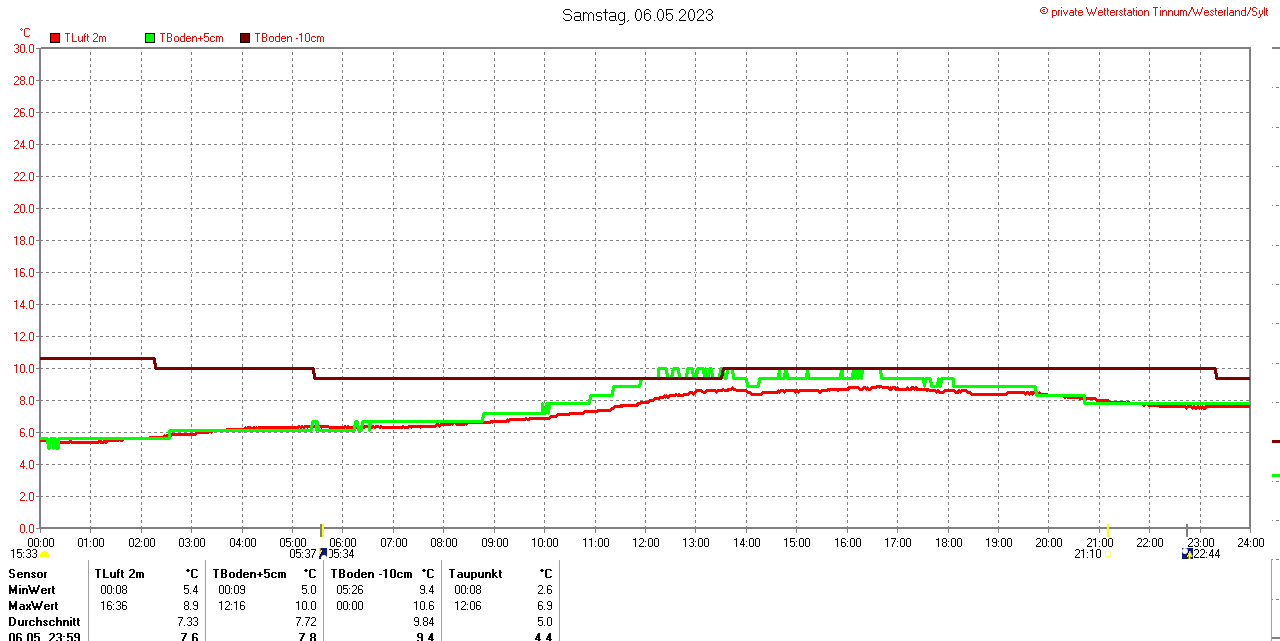Click the green TBoden+5cm legend swatch
The image size is (1280, 641).
pyautogui.click(x=150, y=38)
